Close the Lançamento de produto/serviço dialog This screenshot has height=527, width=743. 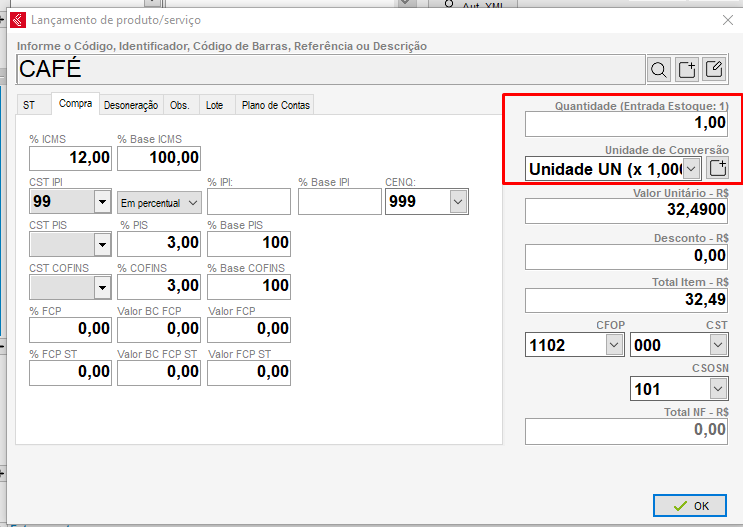point(727,19)
